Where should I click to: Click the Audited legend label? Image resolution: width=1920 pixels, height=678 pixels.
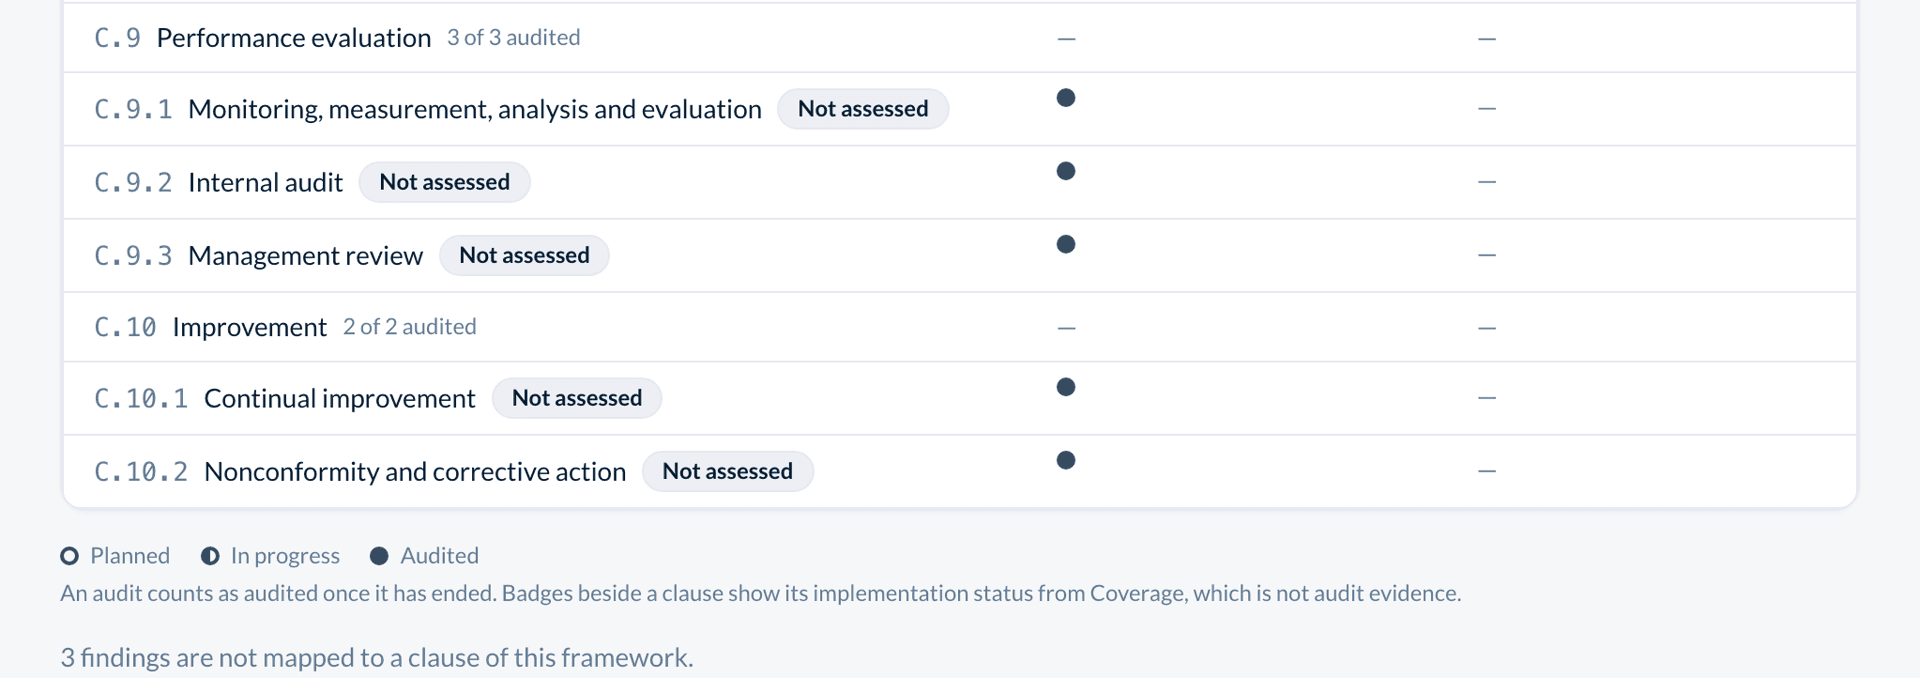pyautogui.click(x=439, y=556)
